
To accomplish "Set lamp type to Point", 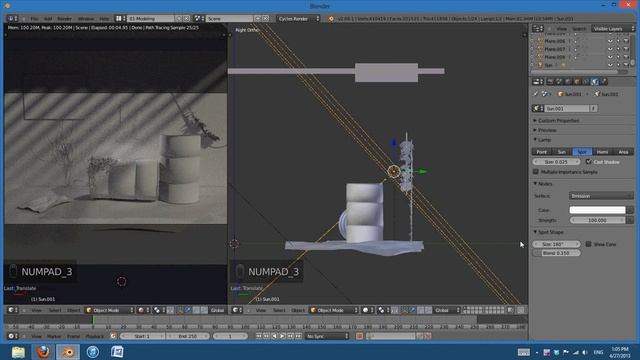I will [542, 152].
